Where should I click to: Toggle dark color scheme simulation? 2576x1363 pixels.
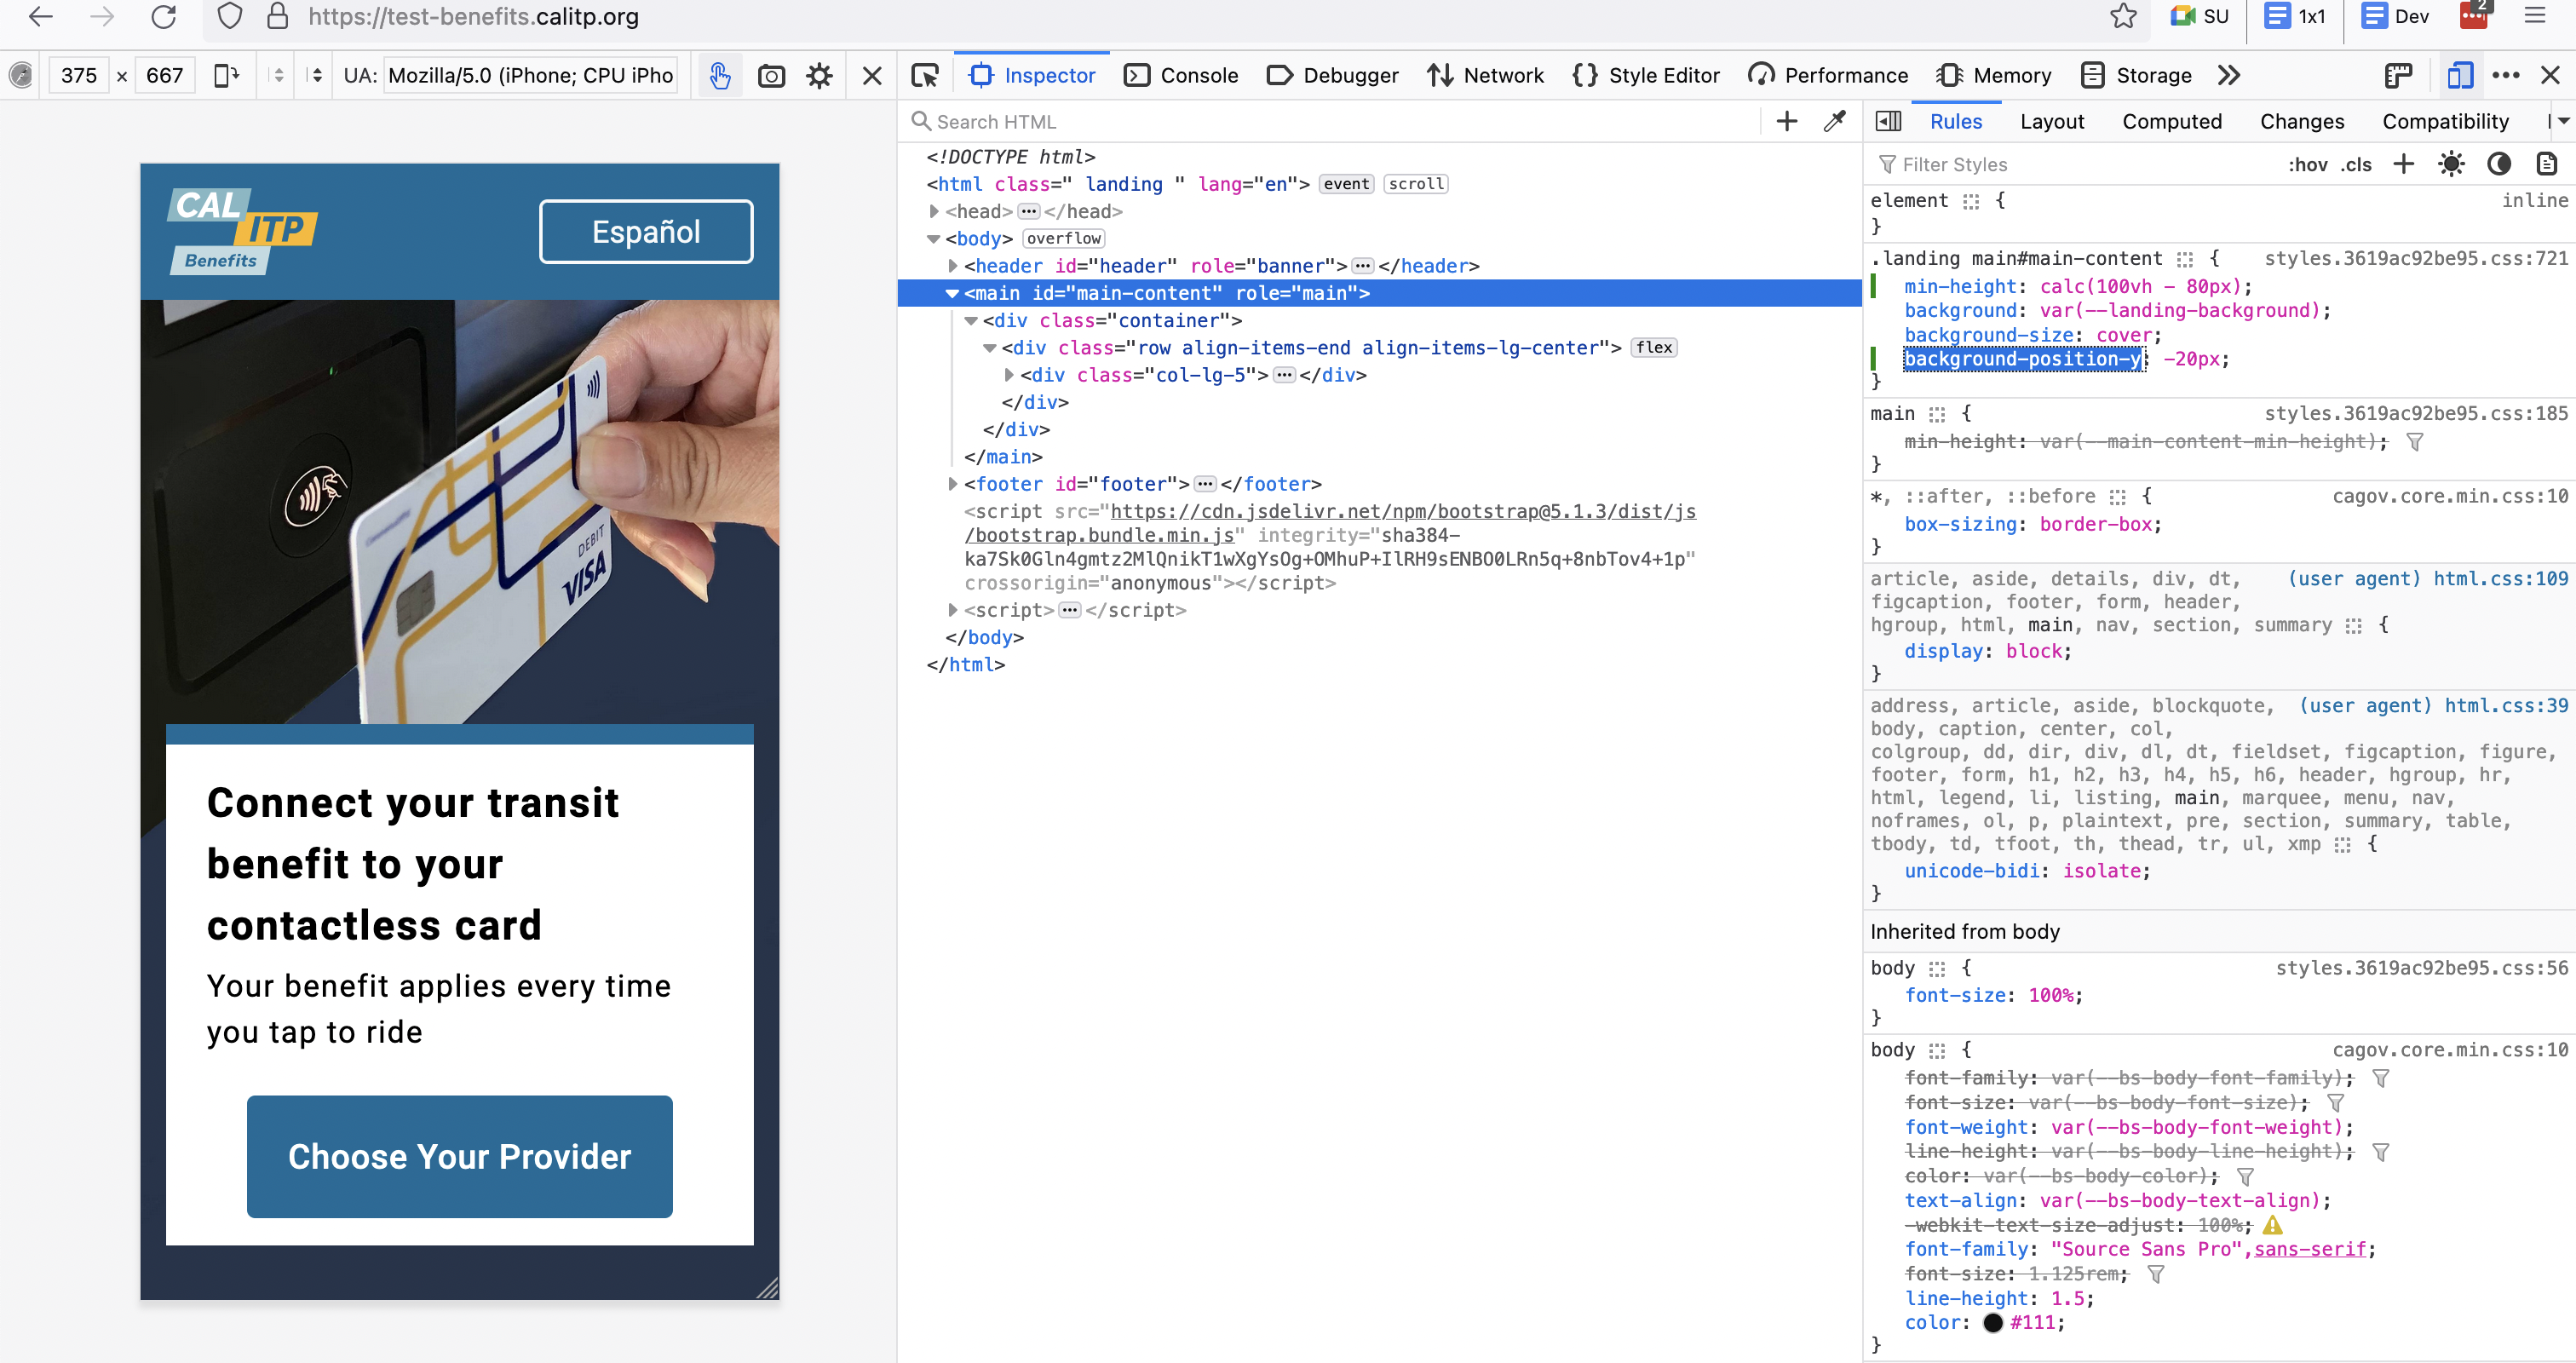pyautogui.click(x=2499, y=164)
